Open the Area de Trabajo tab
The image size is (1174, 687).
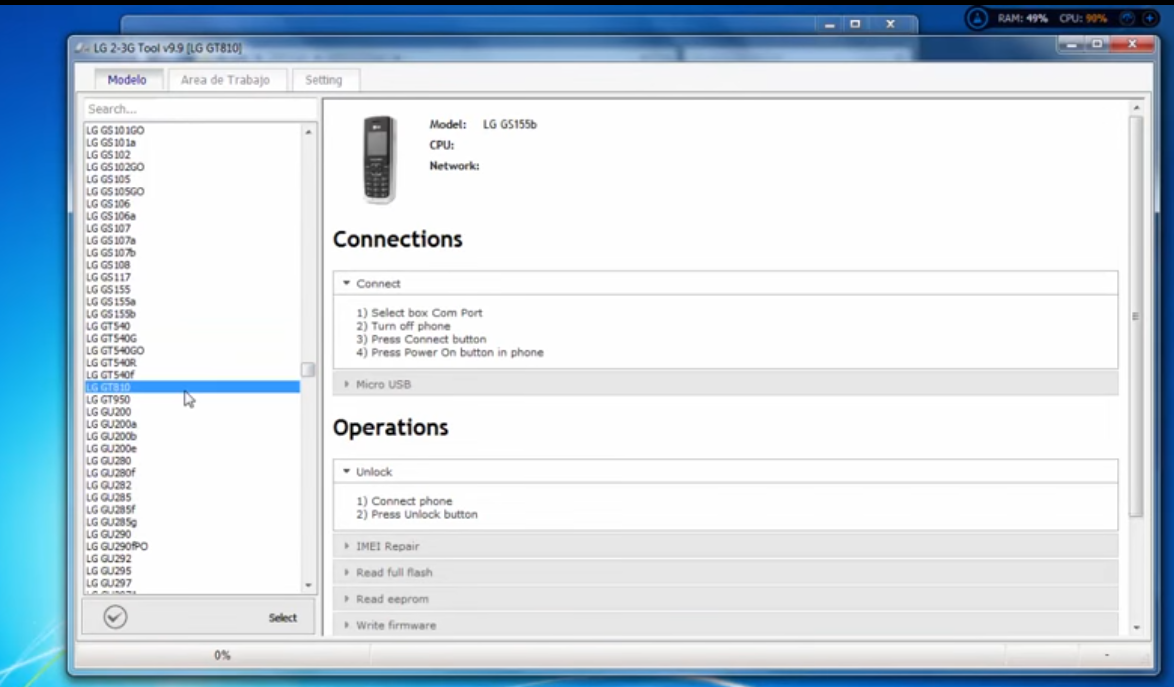(225, 79)
